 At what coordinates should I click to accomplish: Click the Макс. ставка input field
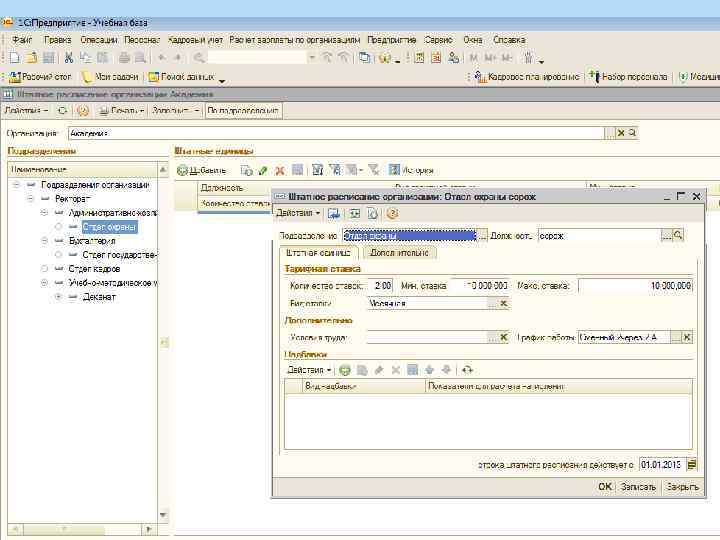(x=634, y=286)
